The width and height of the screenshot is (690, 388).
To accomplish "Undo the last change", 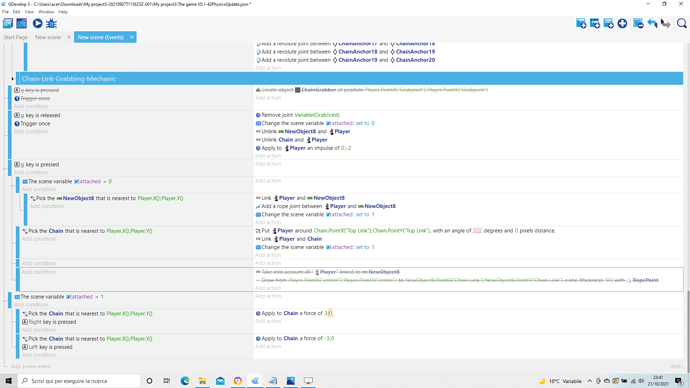I will click(652, 23).
